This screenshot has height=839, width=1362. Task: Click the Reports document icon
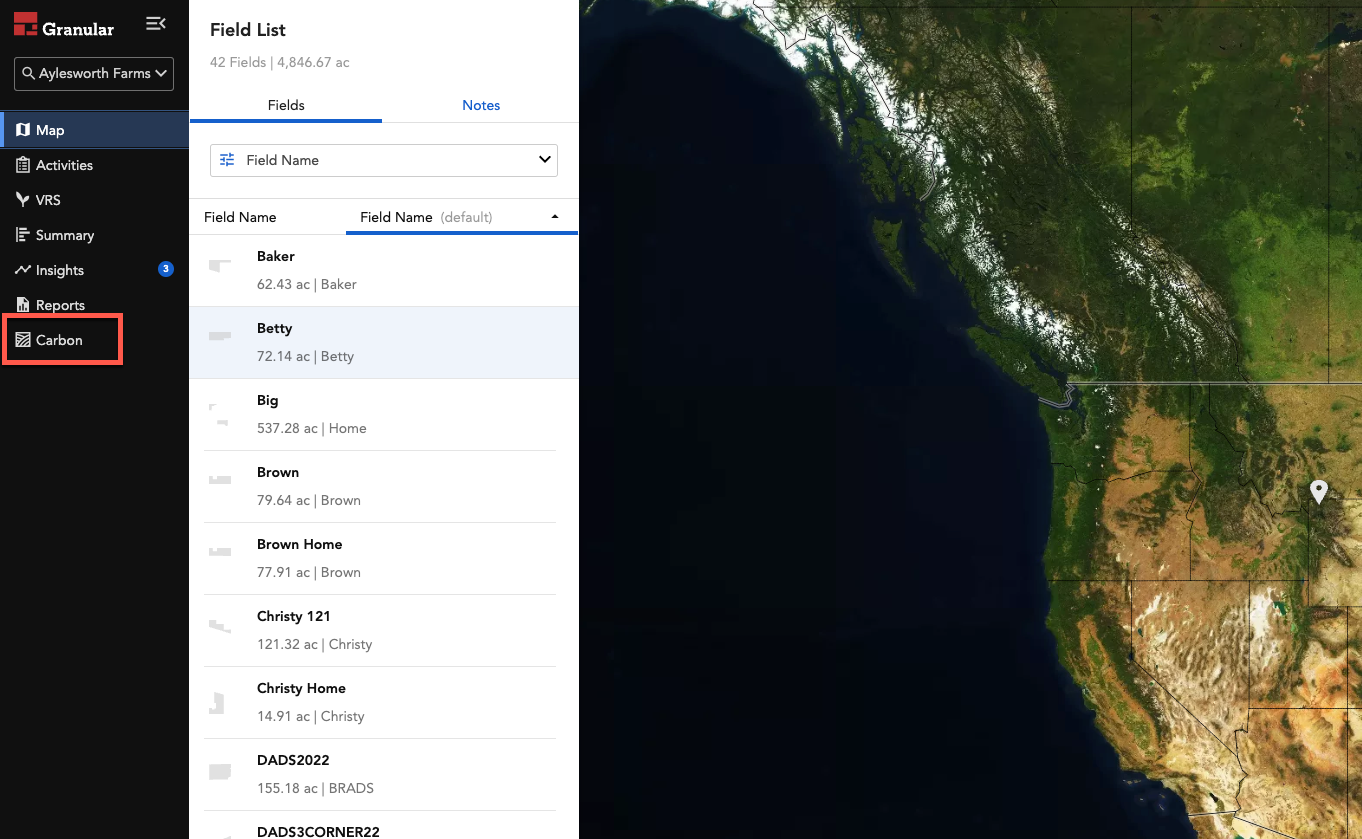pos(23,305)
